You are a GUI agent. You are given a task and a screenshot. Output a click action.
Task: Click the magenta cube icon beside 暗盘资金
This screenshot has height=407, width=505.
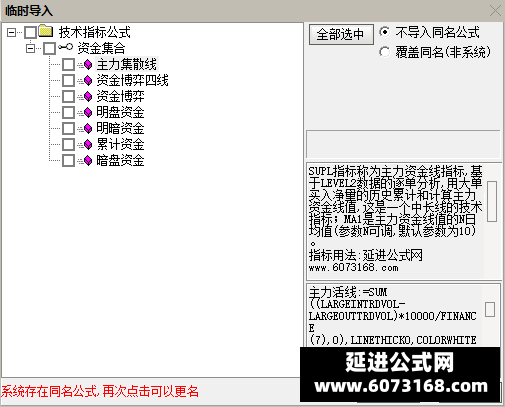pos(88,160)
